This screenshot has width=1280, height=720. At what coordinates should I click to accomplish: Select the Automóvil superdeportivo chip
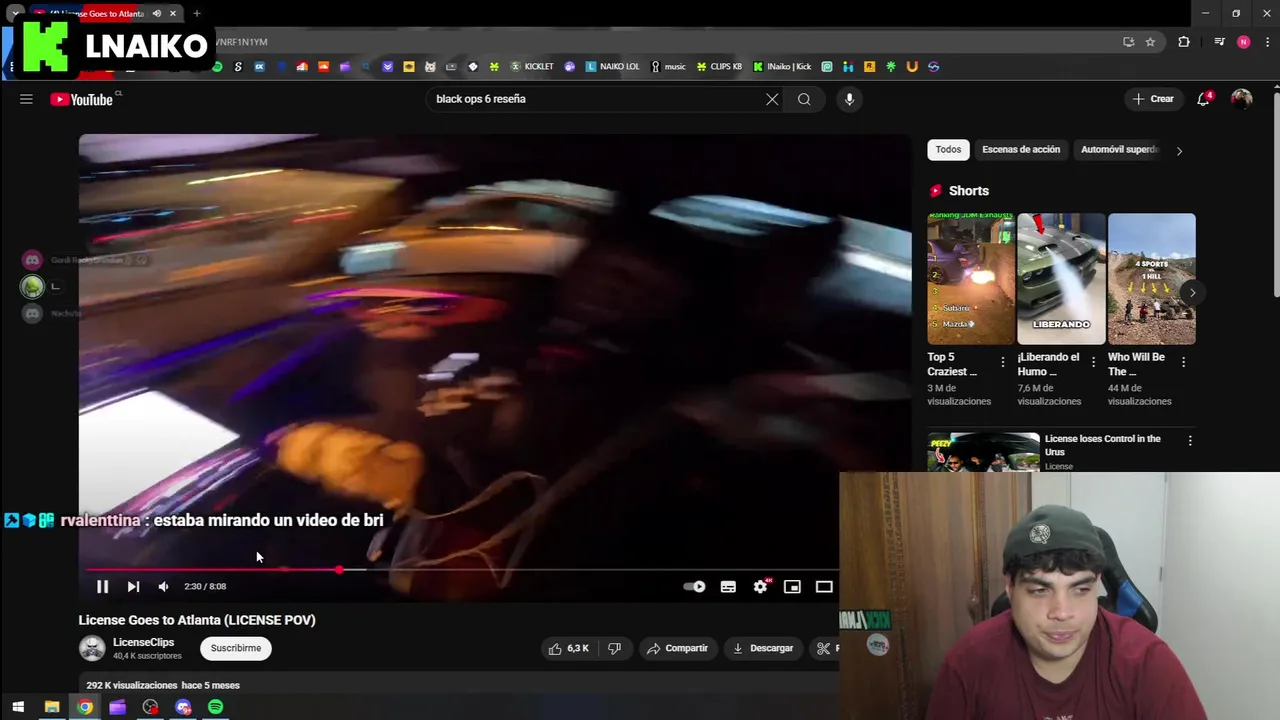[x=1118, y=149]
